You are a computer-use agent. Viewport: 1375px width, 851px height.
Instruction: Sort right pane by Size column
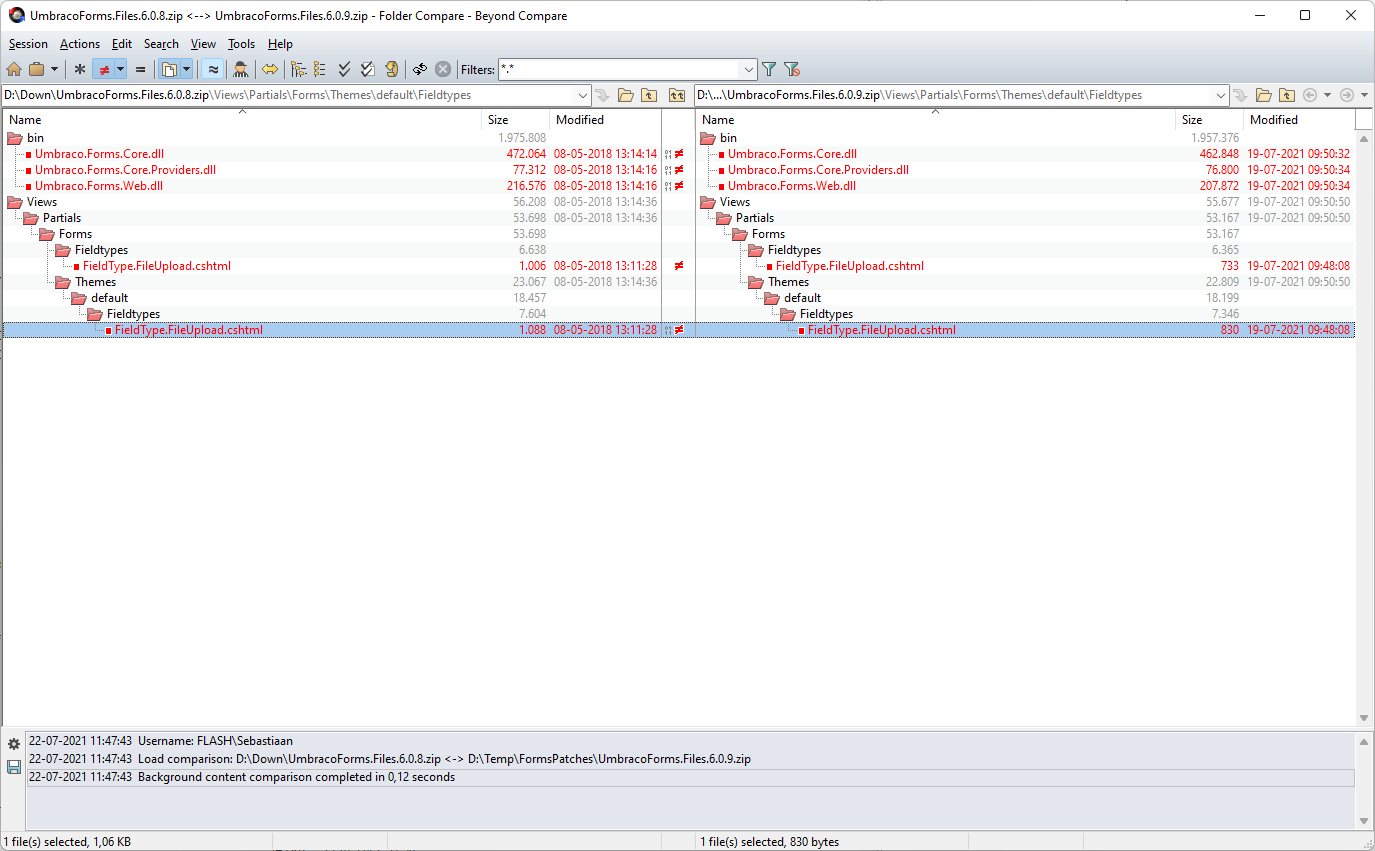point(1210,120)
